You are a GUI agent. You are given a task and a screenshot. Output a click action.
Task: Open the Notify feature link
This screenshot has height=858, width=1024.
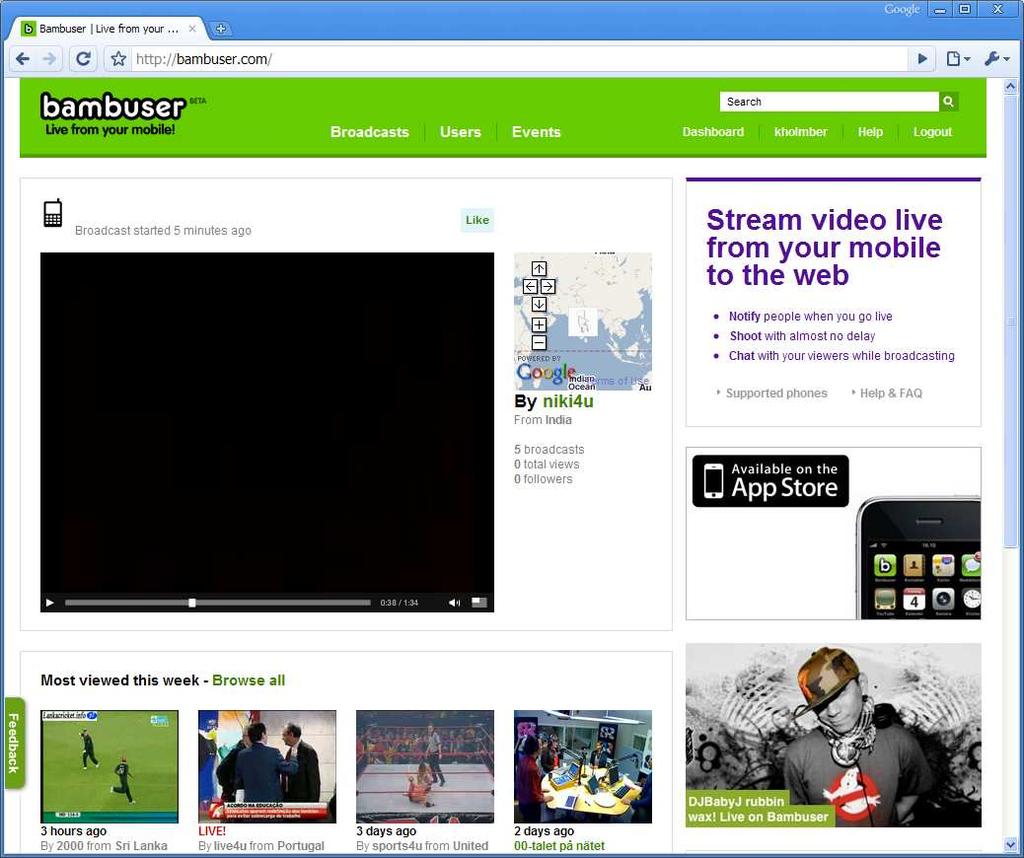[x=744, y=316]
